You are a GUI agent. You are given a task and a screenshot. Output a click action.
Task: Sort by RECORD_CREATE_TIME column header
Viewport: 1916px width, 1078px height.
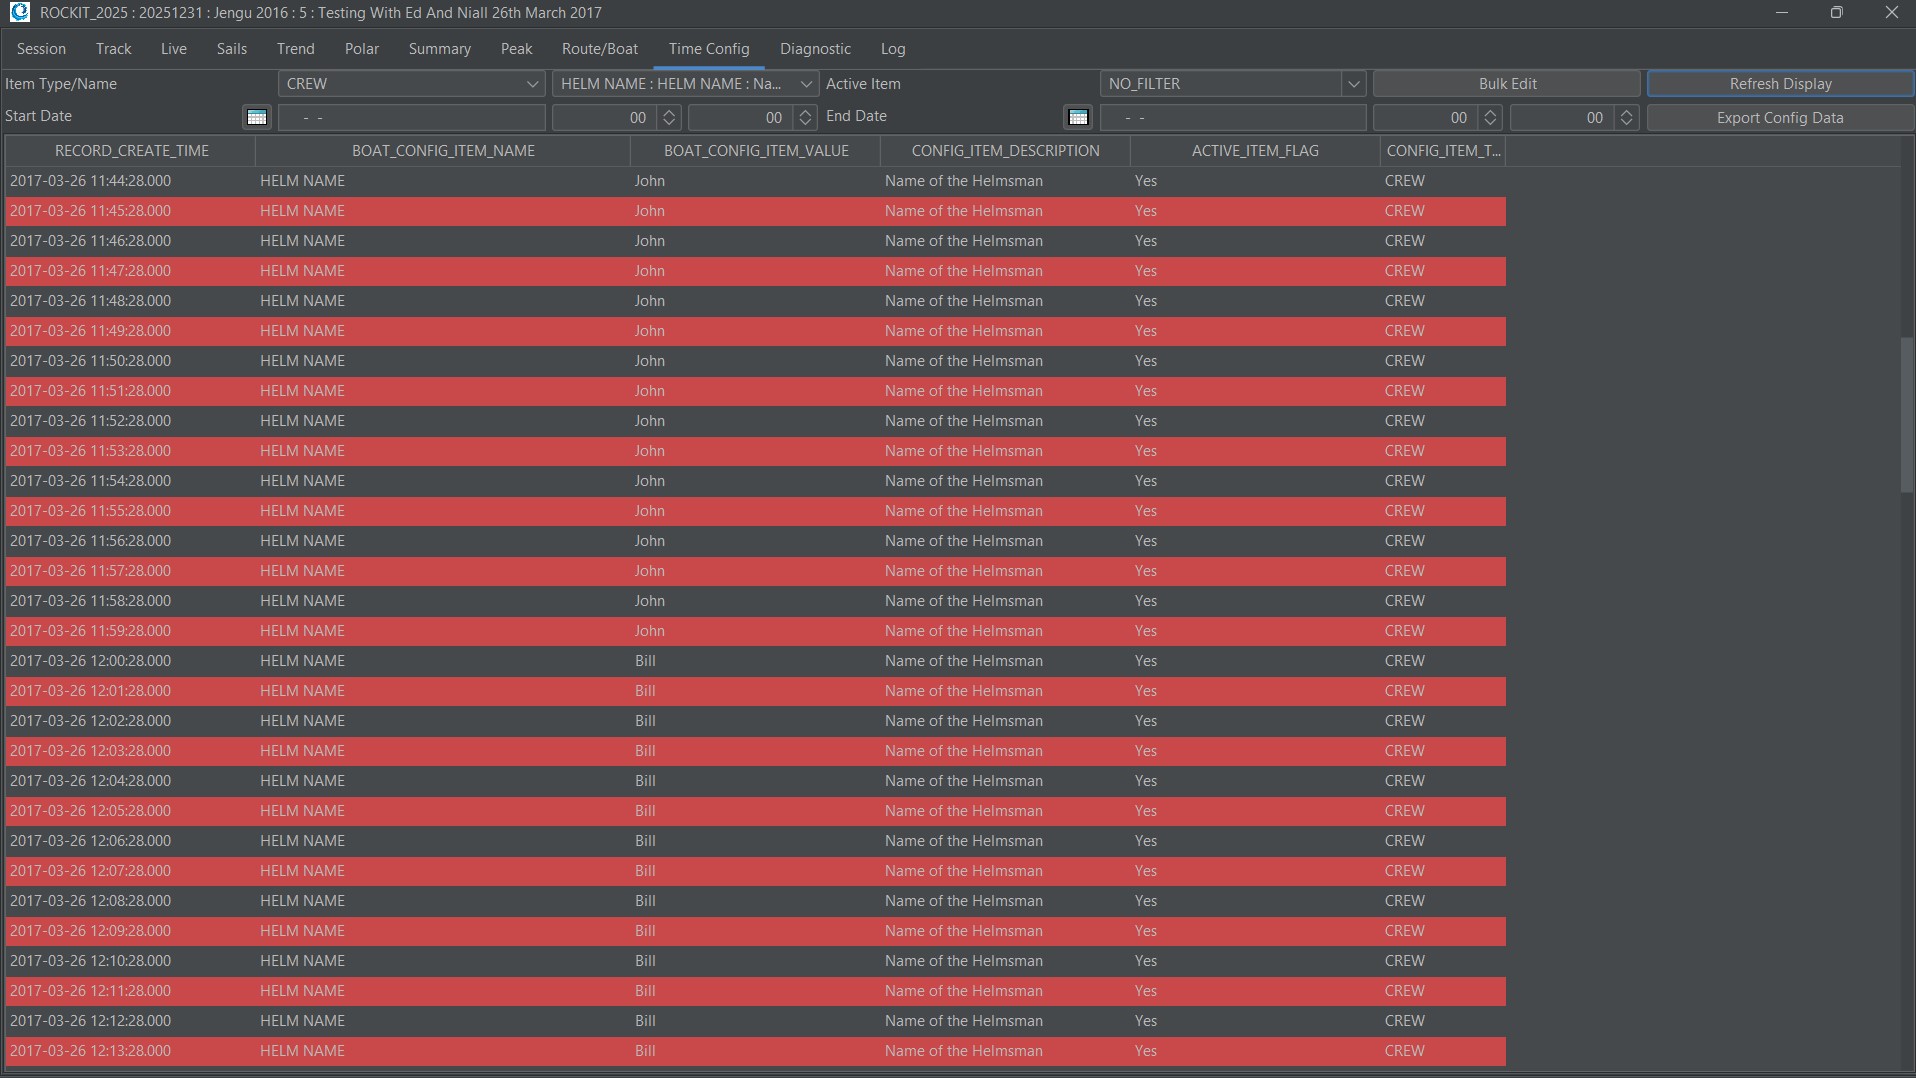pyautogui.click(x=131, y=151)
